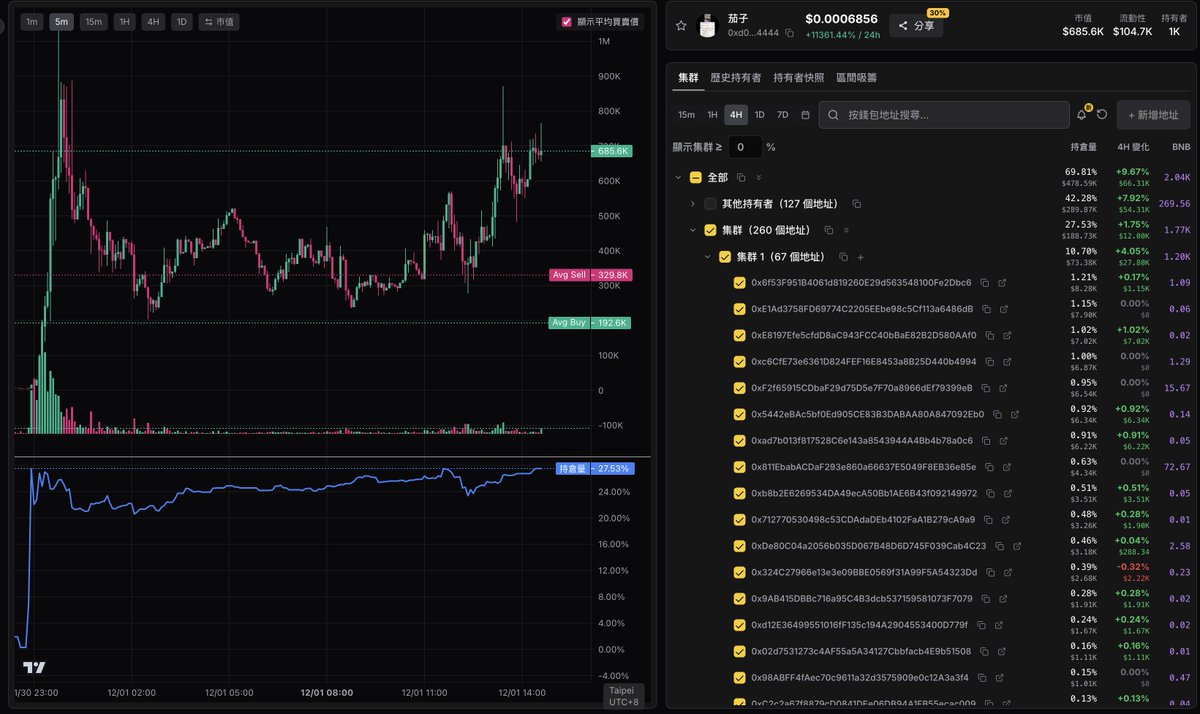Collapse the 集群 1 (67 個地址) row
1200x714 pixels.
pyautogui.click(x=707, y=257)
